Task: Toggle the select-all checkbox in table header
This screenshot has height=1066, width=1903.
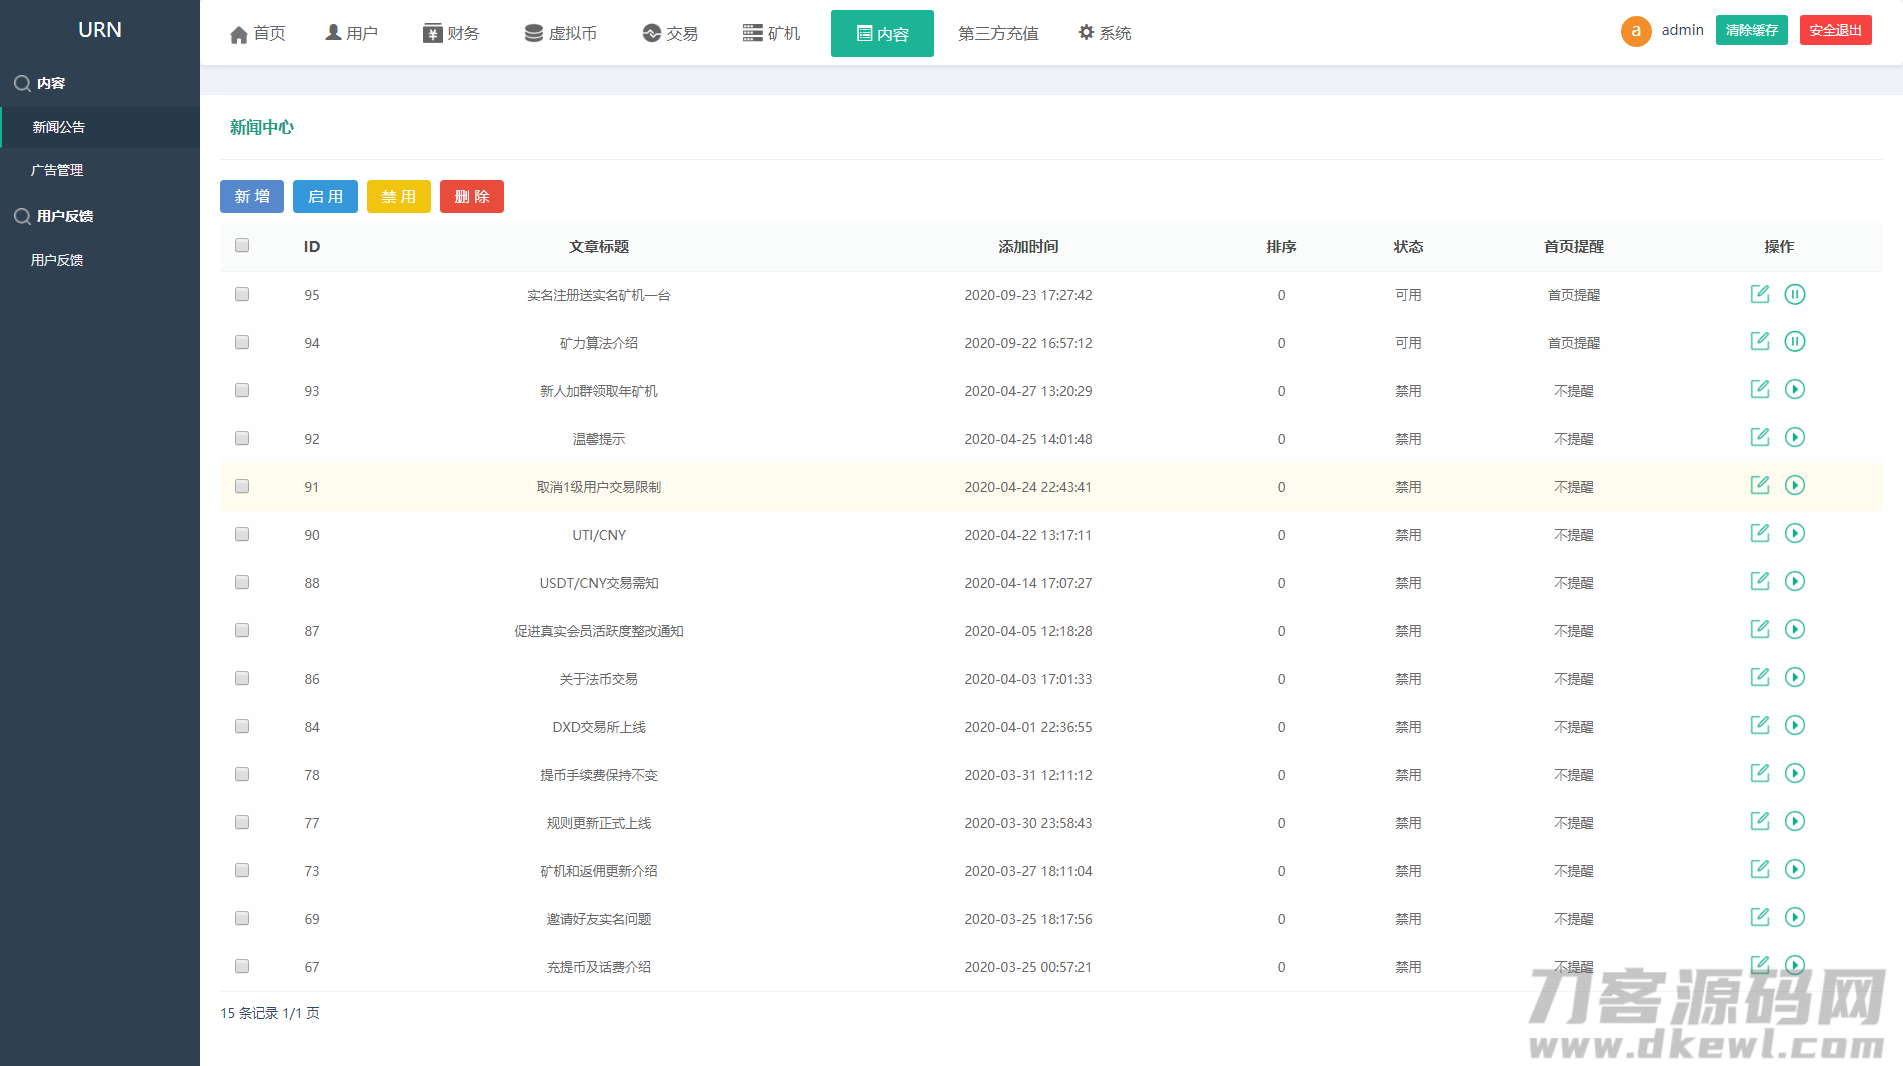Action: tap(242, 246)
